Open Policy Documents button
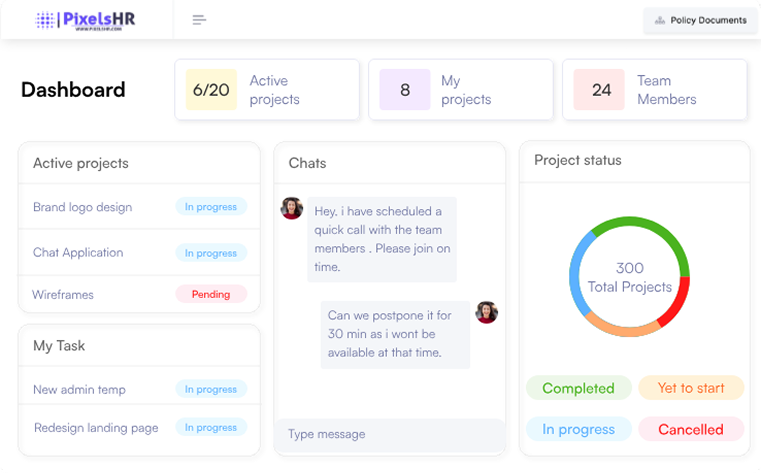This screenshot has height=473, width=761. click(x=700, y=20)
